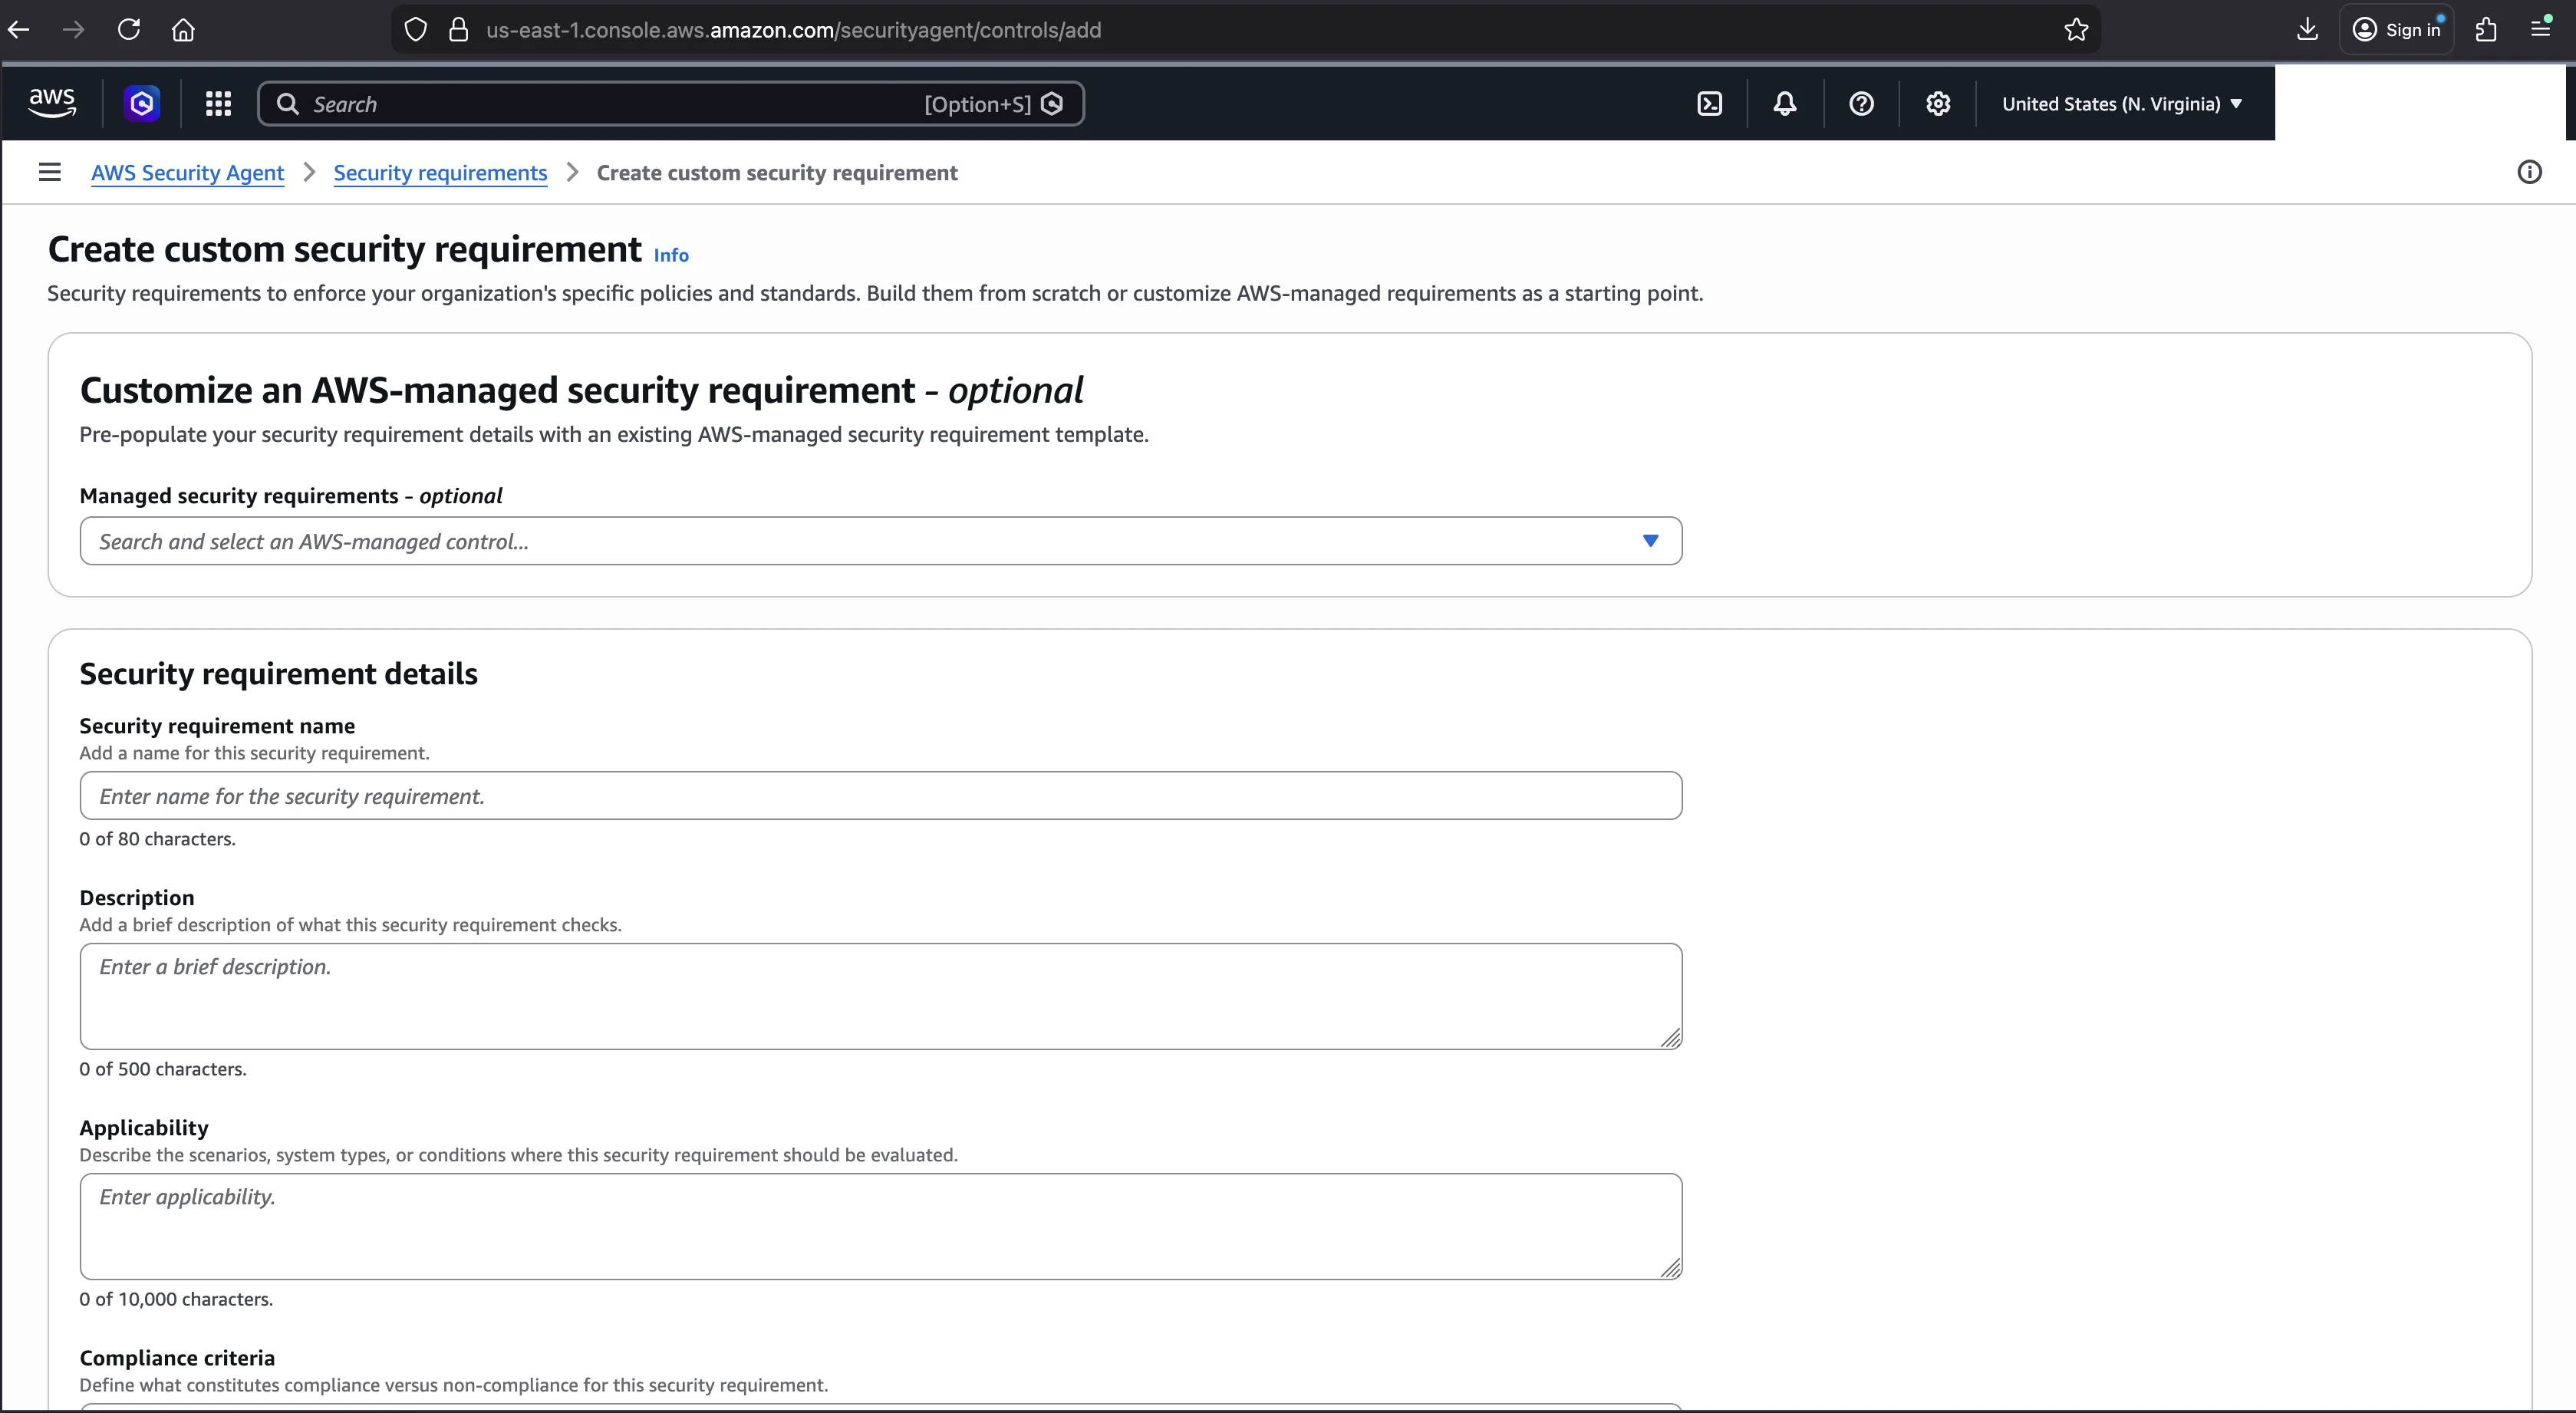
Task: Focus the Security requirement name field
Action: coord(880,796)
